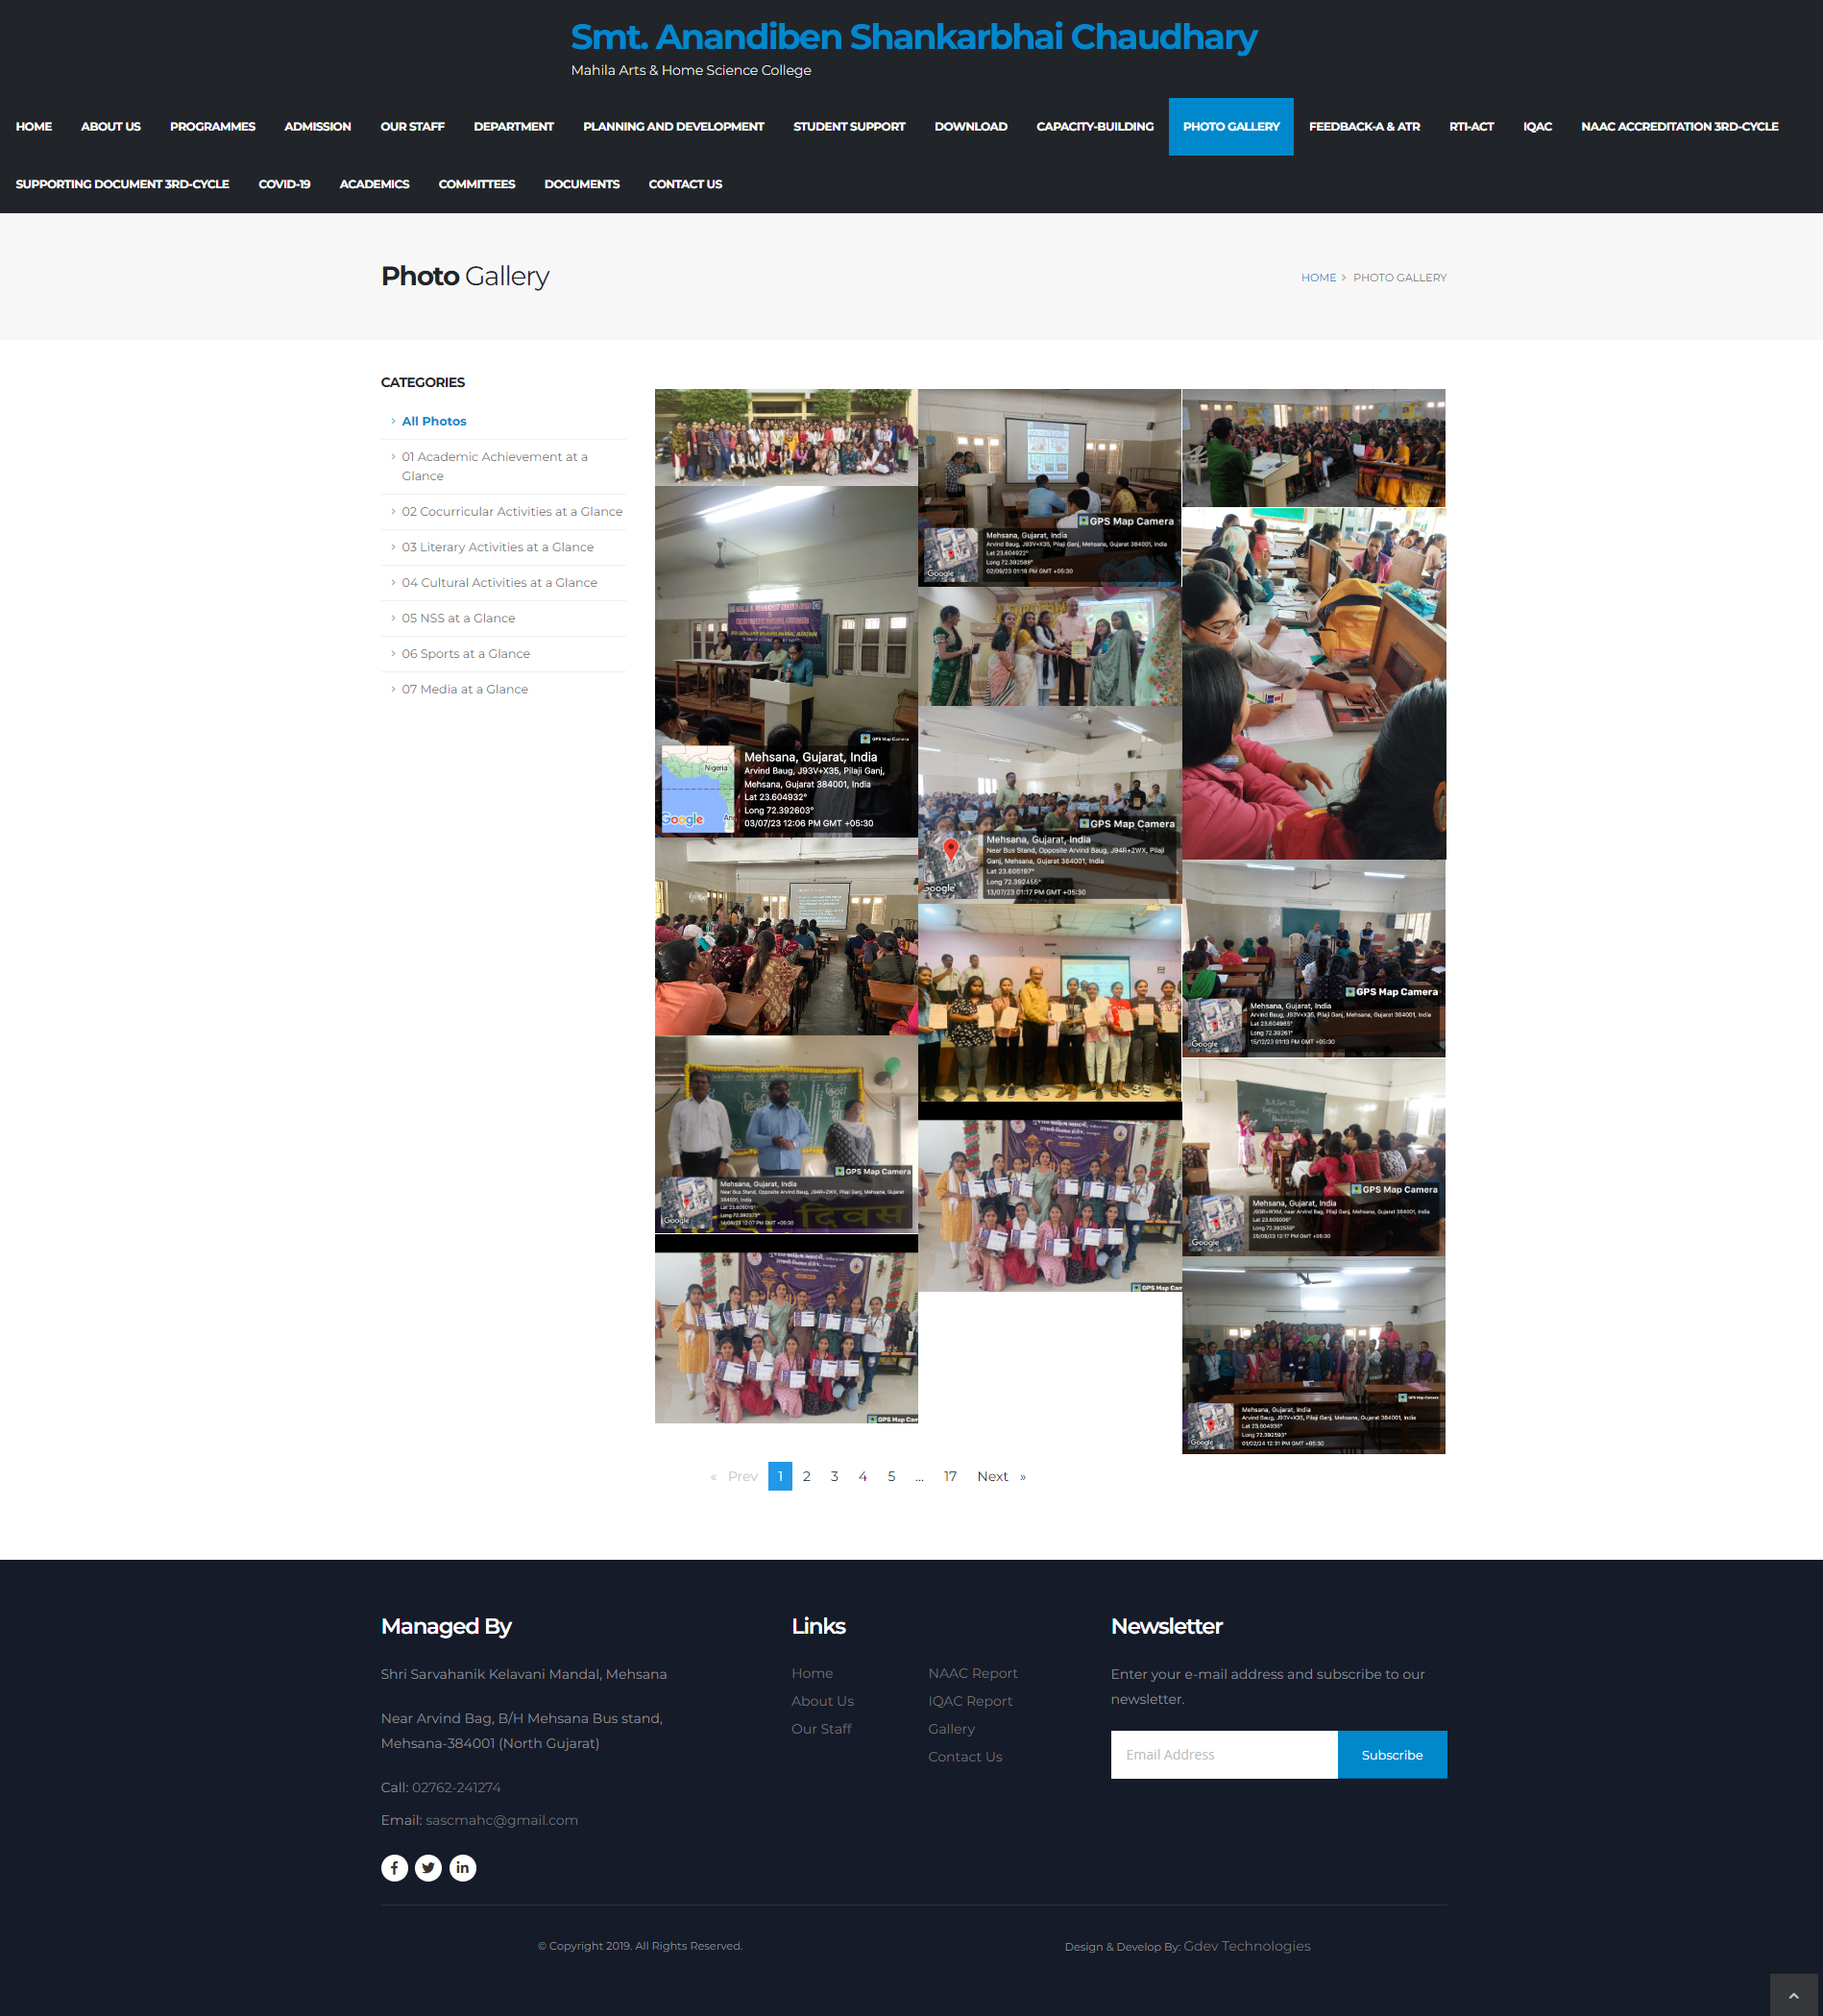Open the STUDENT SUPPORT menu item
This screenshot has height=2016, width=1823.
[848, 126]
